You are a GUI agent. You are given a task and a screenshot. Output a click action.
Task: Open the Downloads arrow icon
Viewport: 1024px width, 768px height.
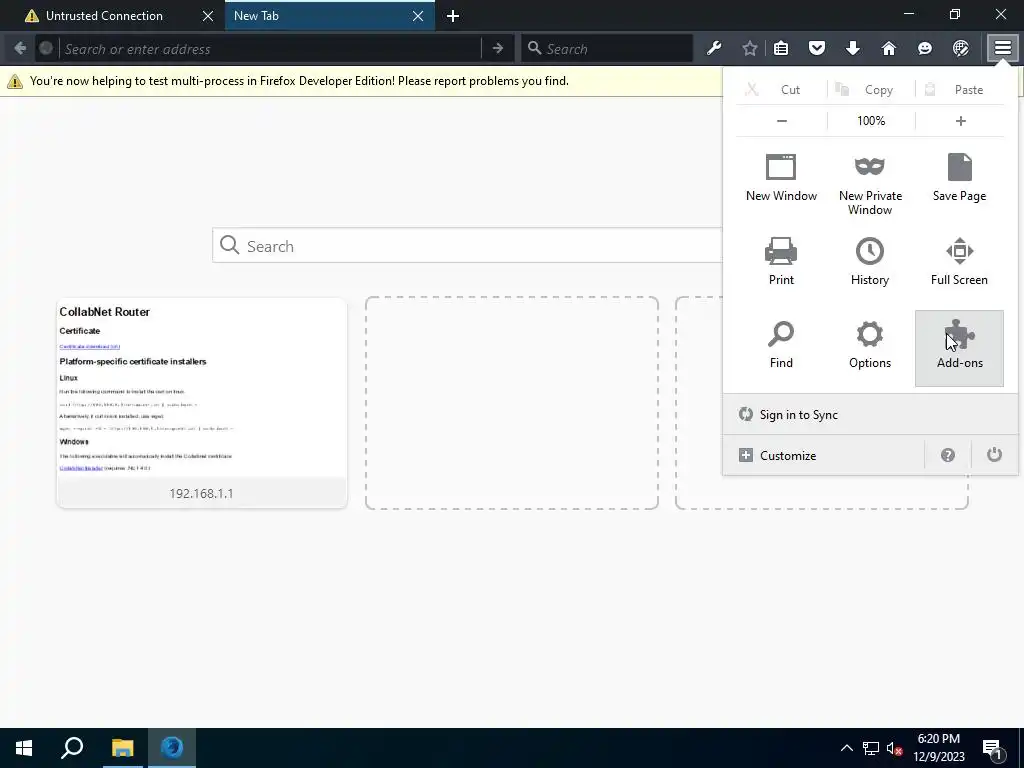pos(853,48)
